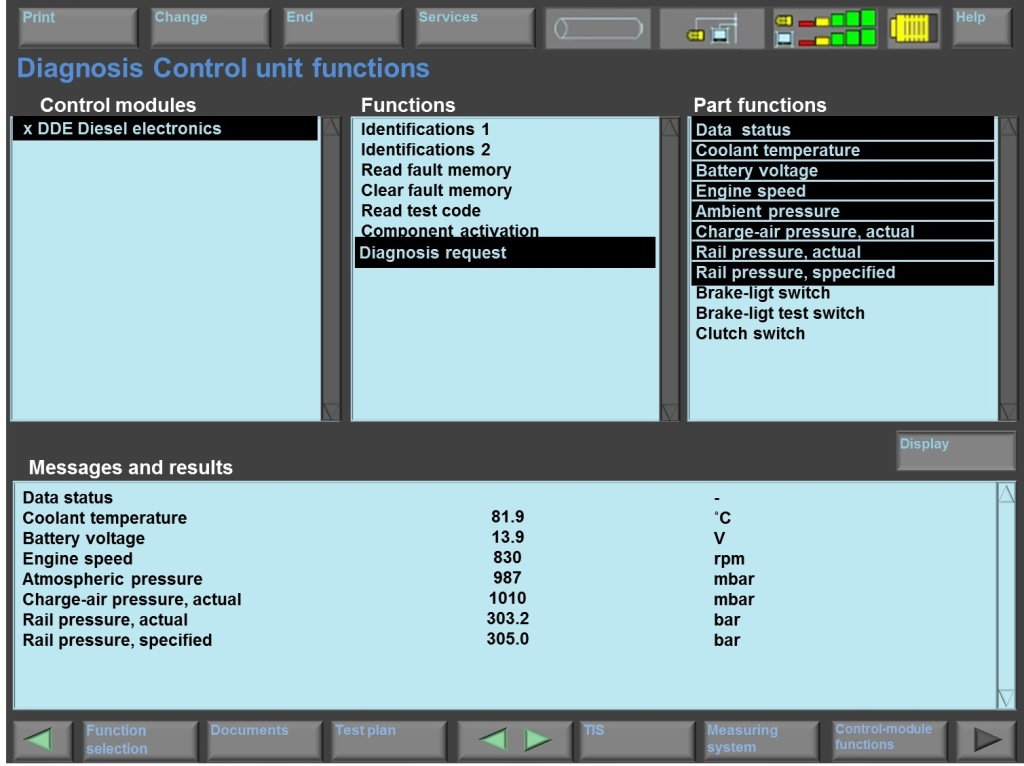1024x766 pixels.
Task: Click the green previous-page arrow in center
Action: point(493,739)
